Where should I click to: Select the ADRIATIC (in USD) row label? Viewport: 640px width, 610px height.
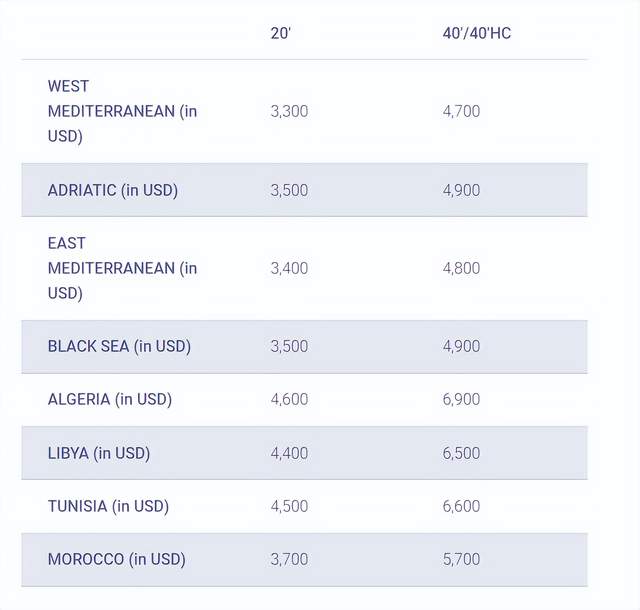pos(113,190)
